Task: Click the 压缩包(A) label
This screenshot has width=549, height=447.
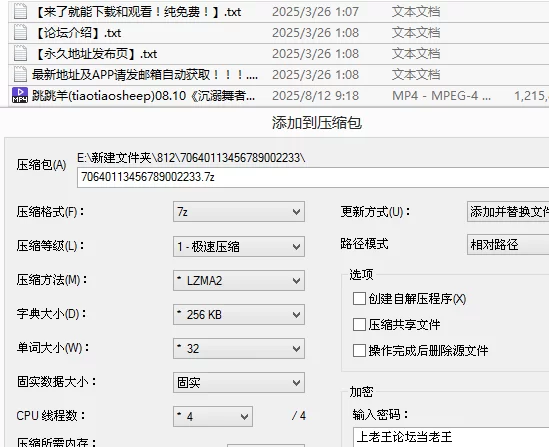Action: [41, 165]
